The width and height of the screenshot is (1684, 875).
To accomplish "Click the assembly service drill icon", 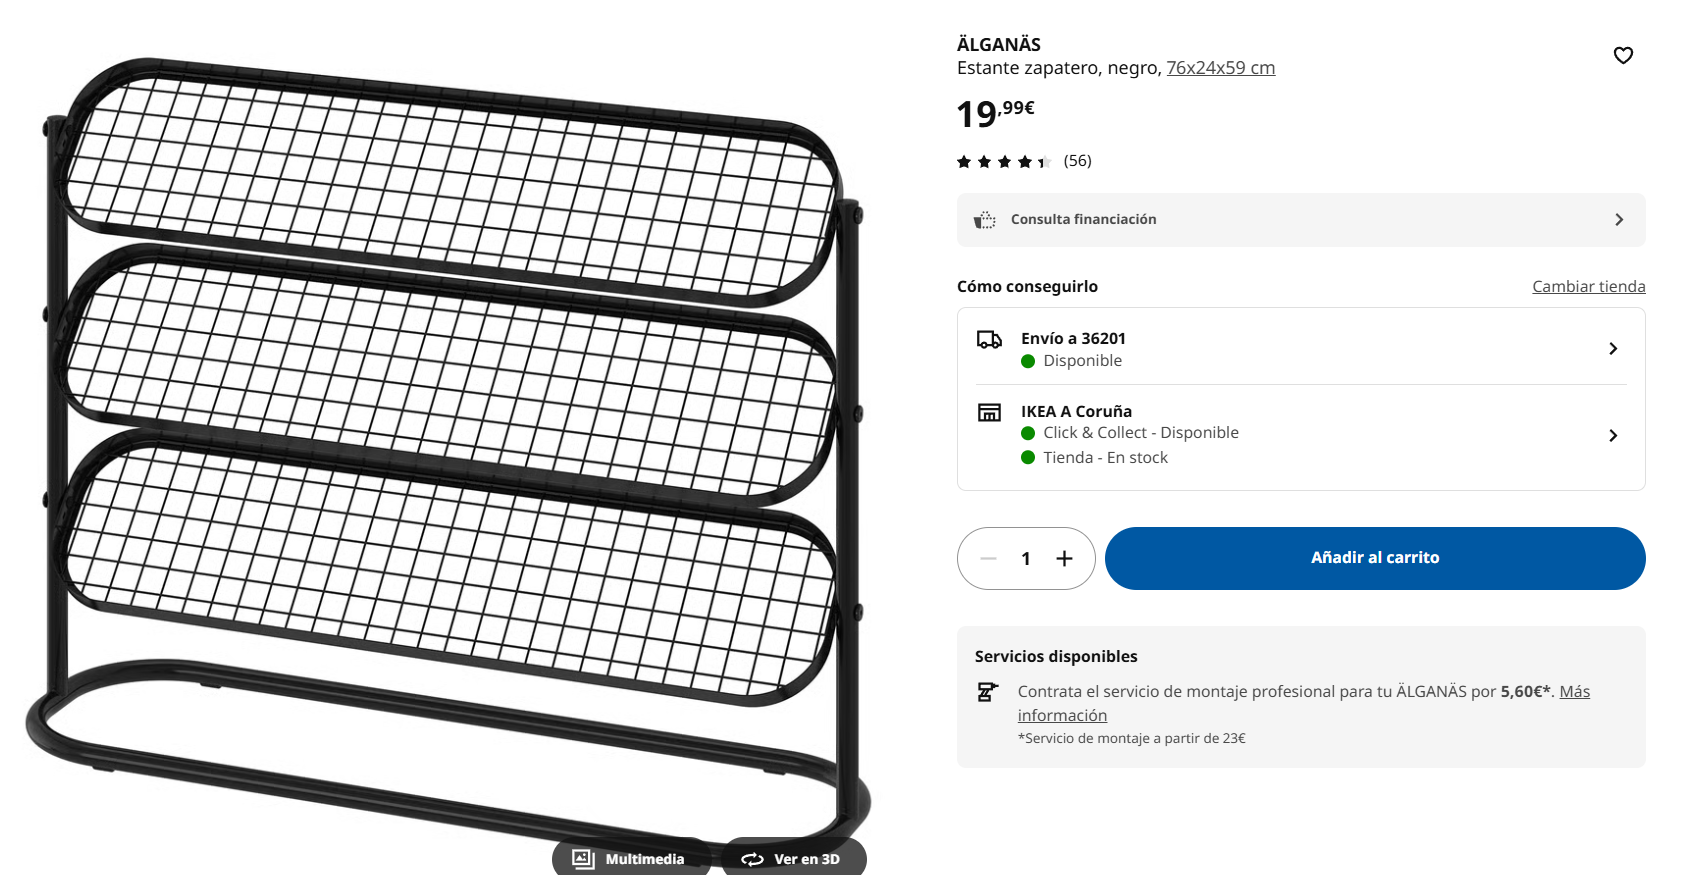I will tap(987, 692).
